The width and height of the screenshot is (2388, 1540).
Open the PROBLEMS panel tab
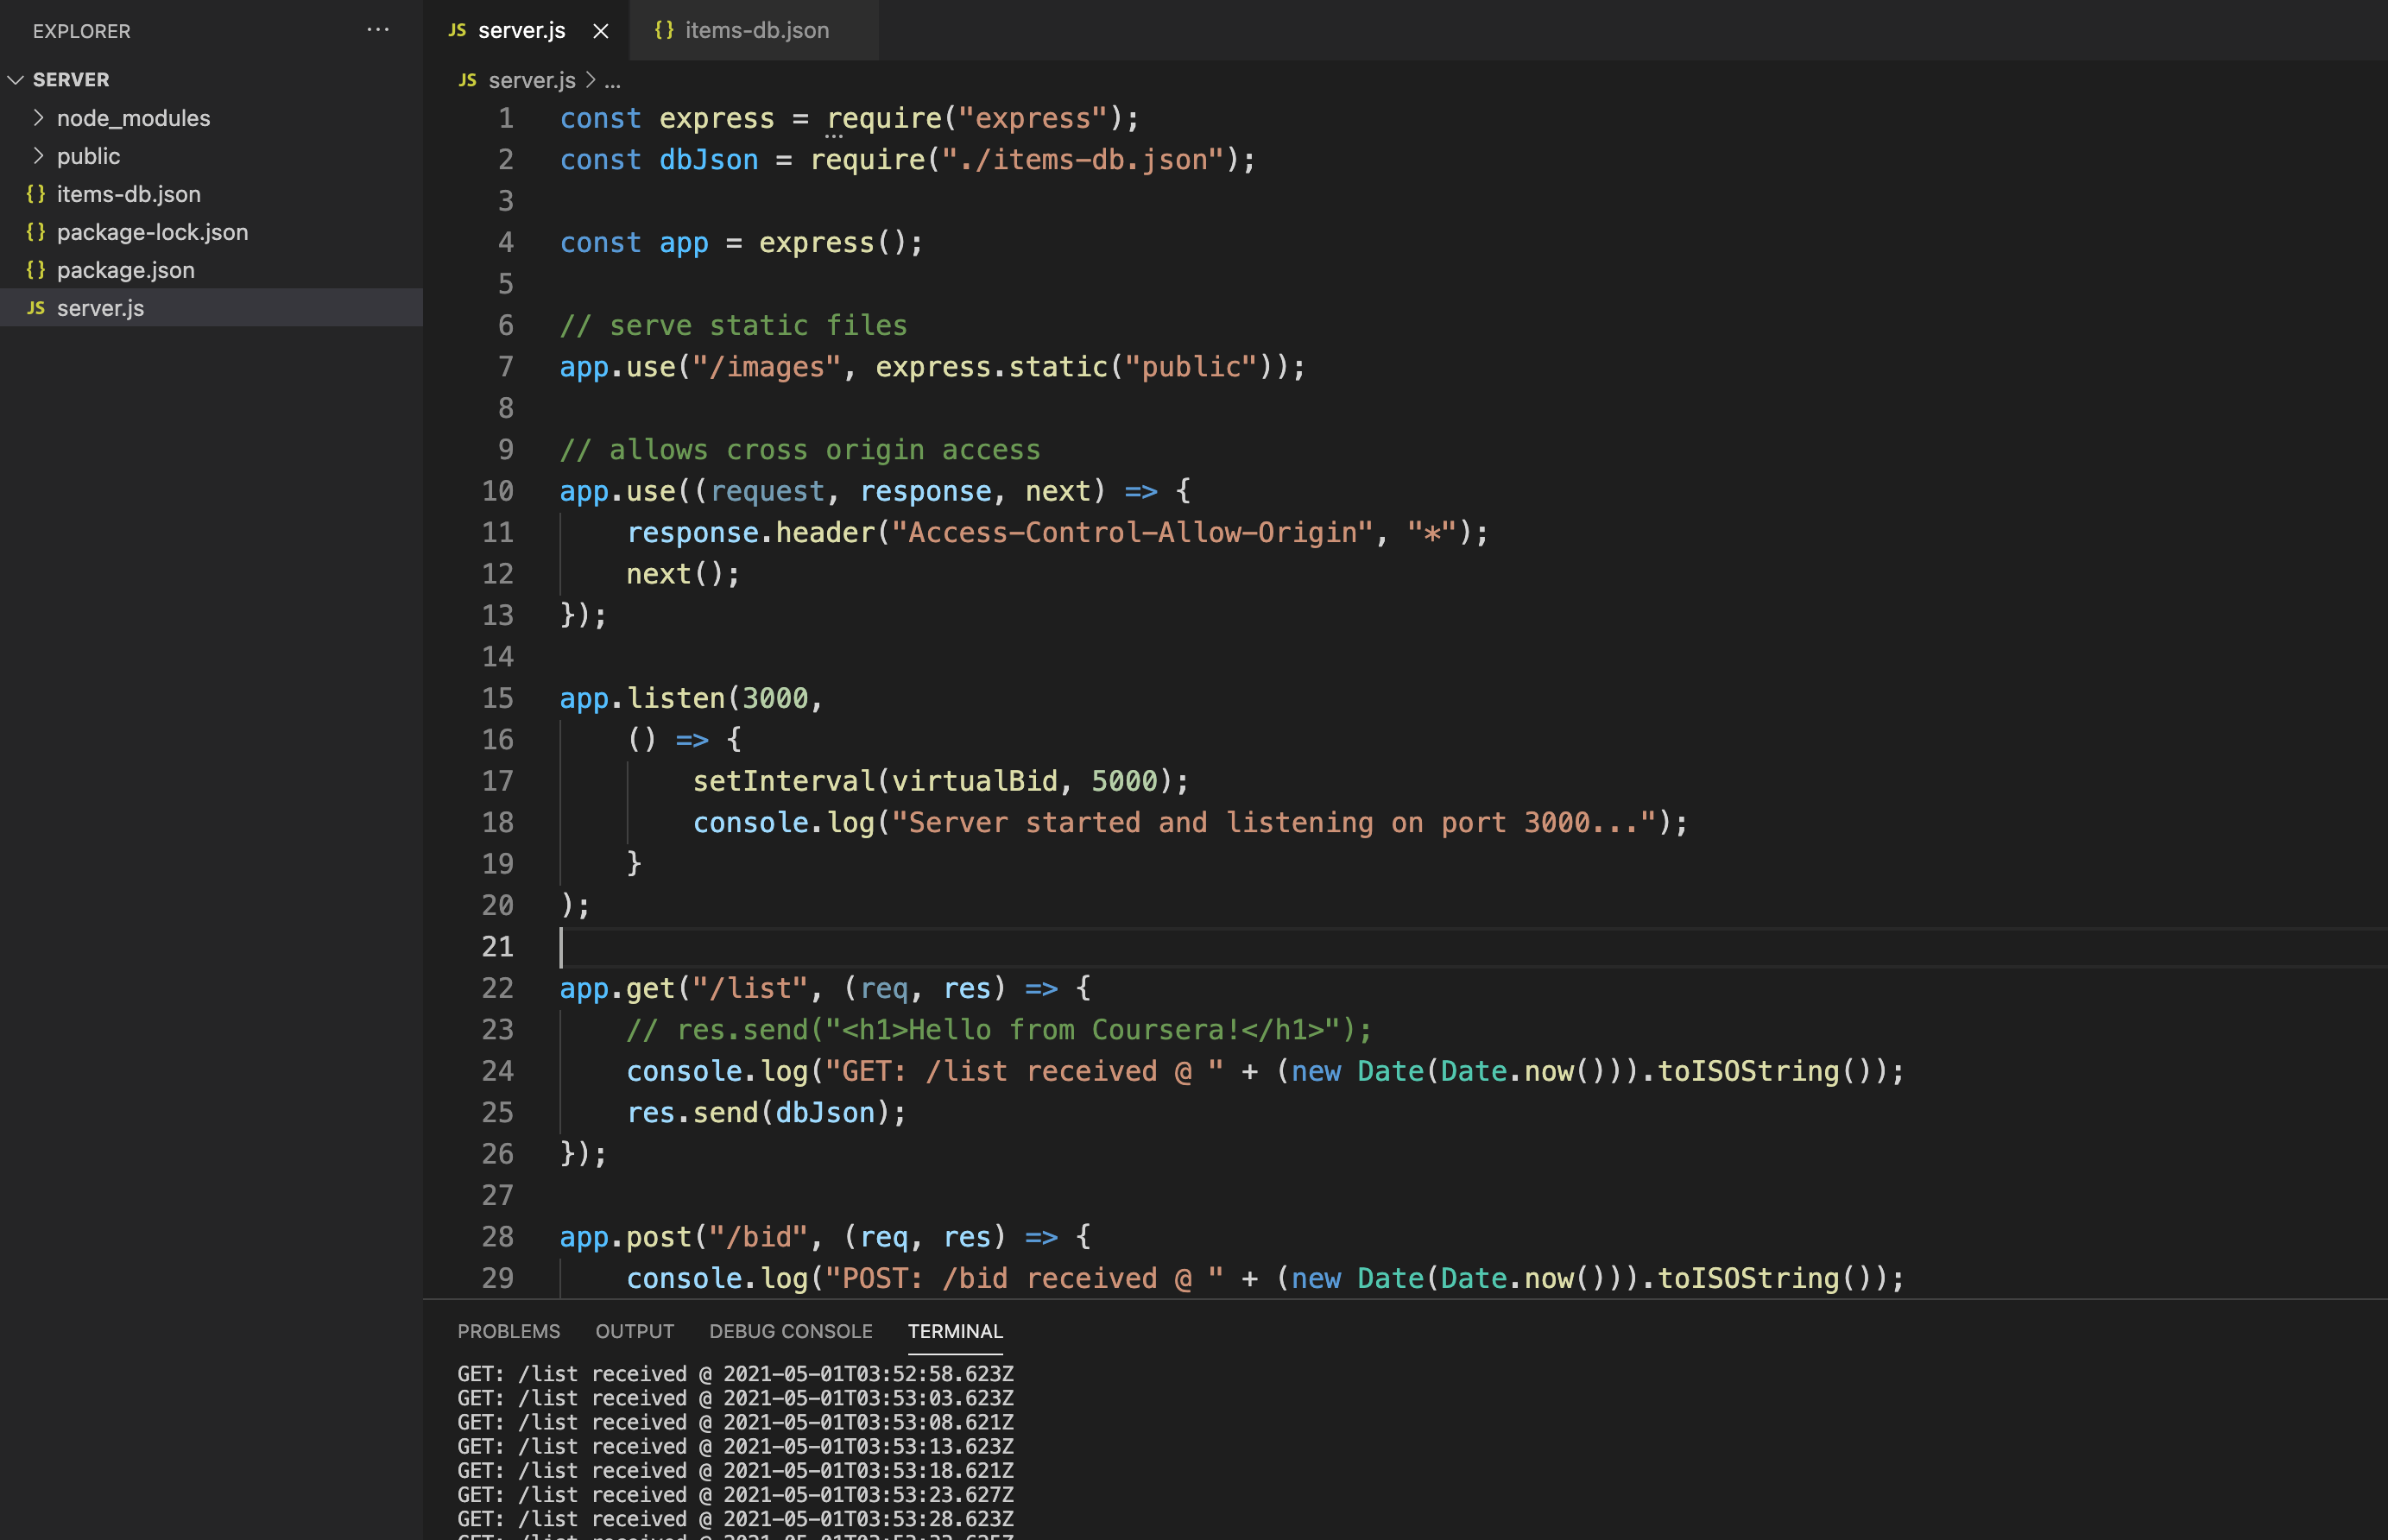click(x=508, y=1331)
